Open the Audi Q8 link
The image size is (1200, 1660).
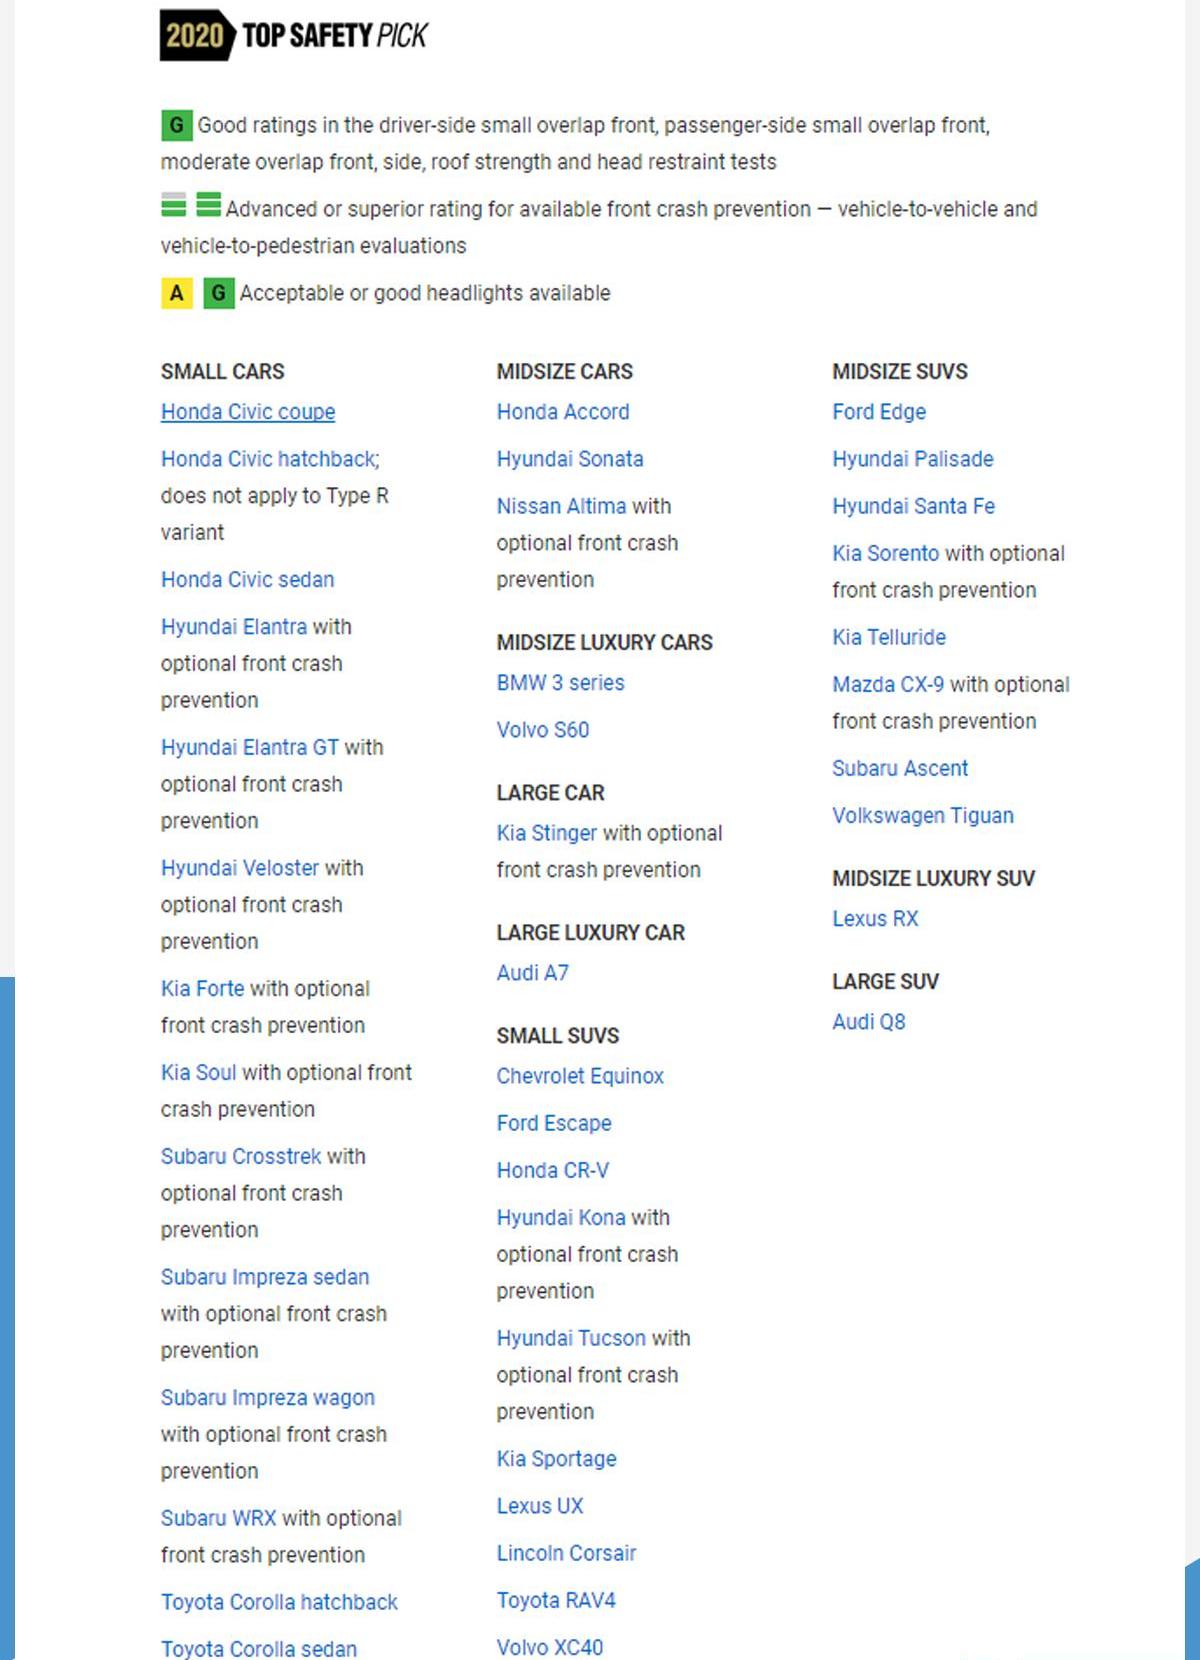tap(869, 1022)
